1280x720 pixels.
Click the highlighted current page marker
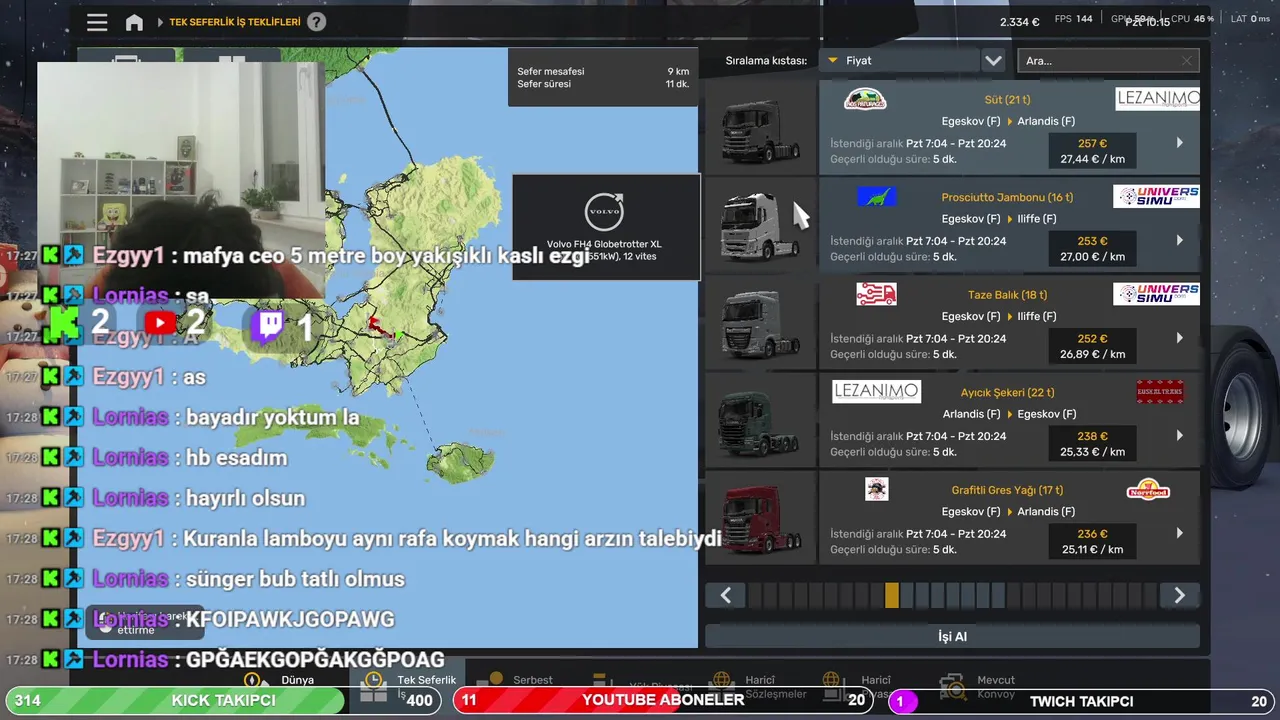tap(891, 596)
